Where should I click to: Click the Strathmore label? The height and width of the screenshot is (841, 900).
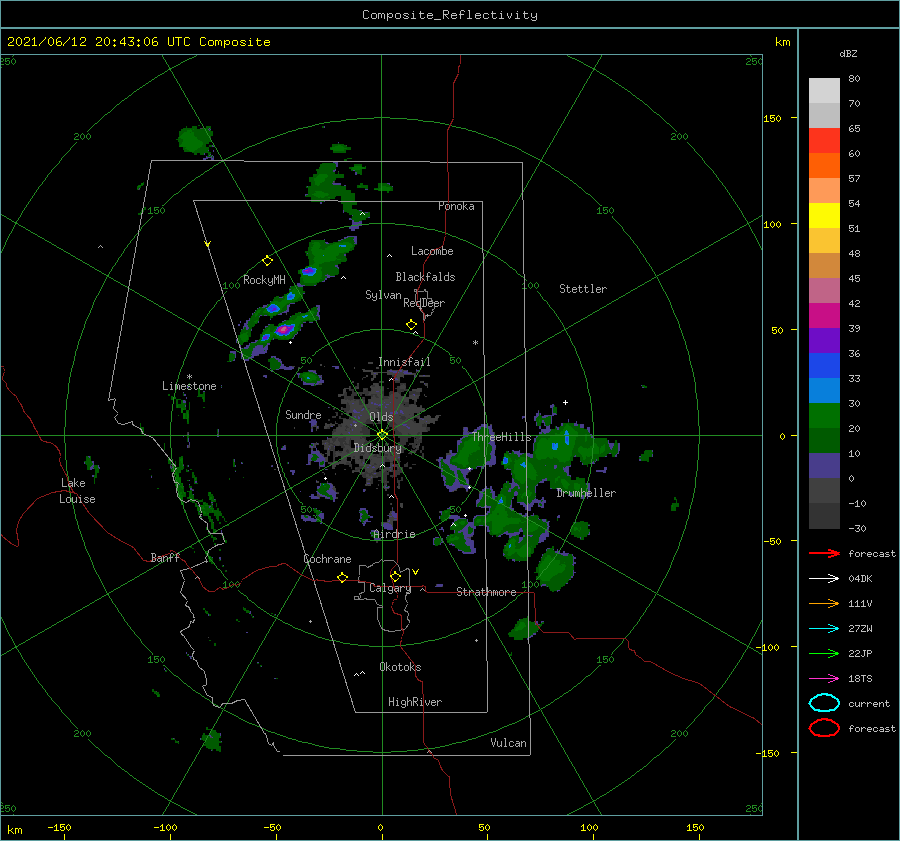pos(486,592)
